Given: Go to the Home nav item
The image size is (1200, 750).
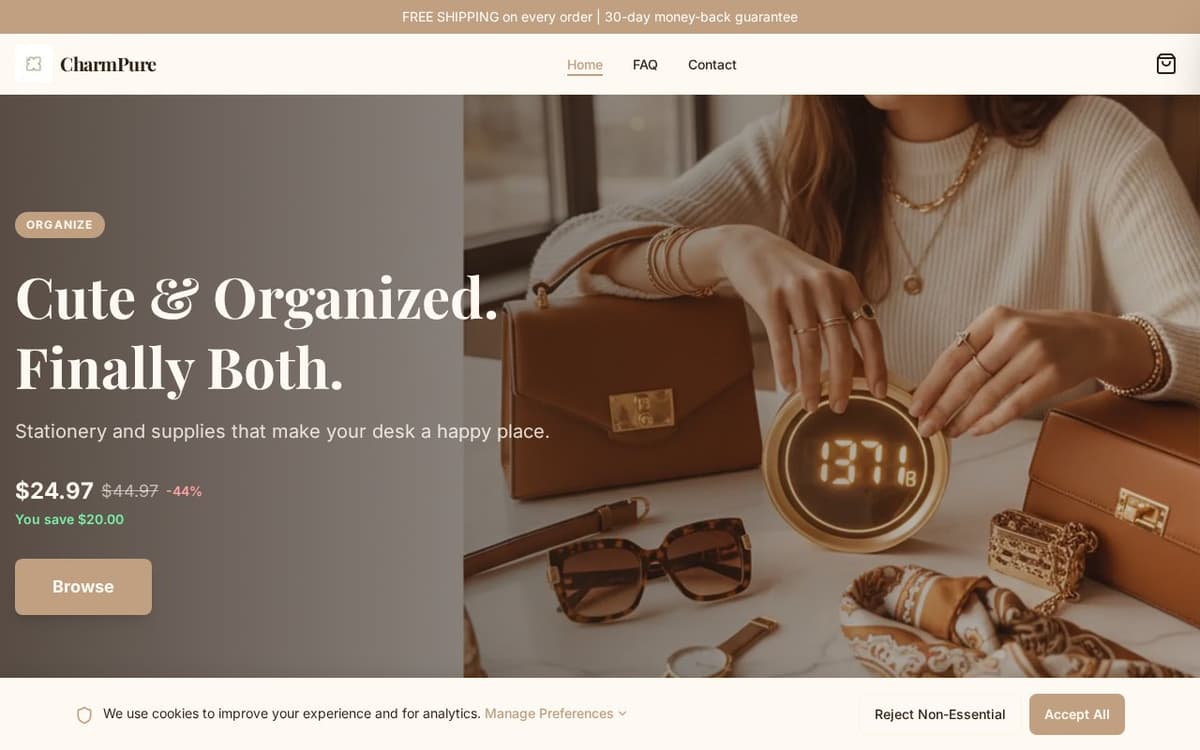Looking at the screenshot, I should coord(585,65).
